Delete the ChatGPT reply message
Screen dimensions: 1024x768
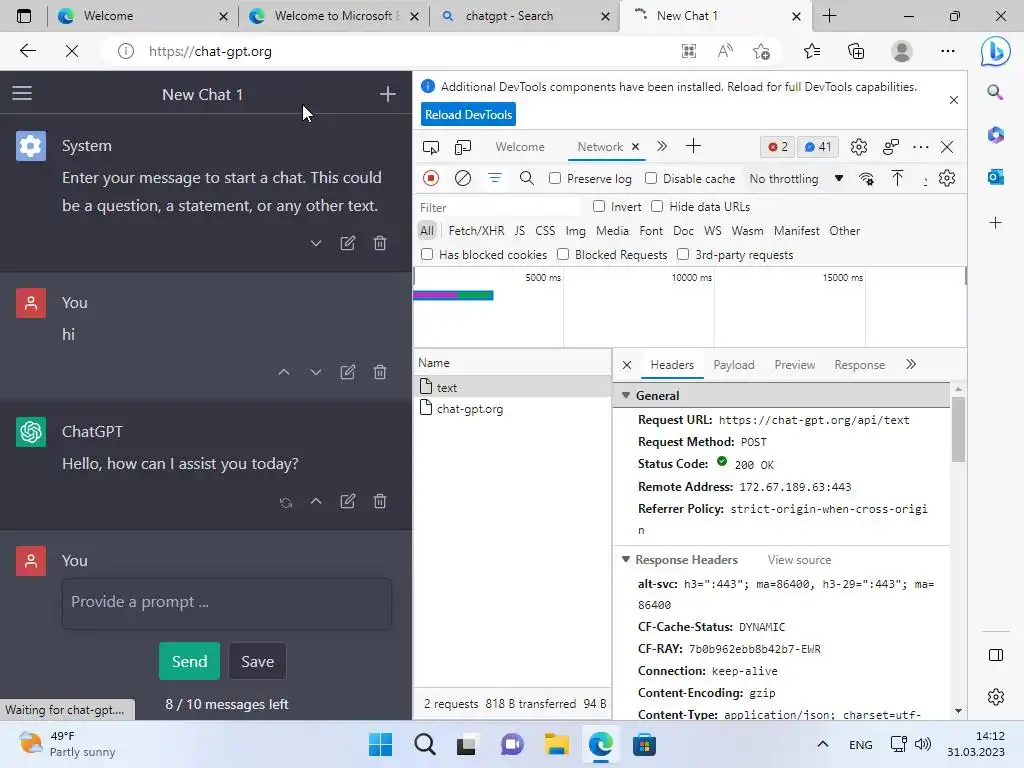coord(379,502)
